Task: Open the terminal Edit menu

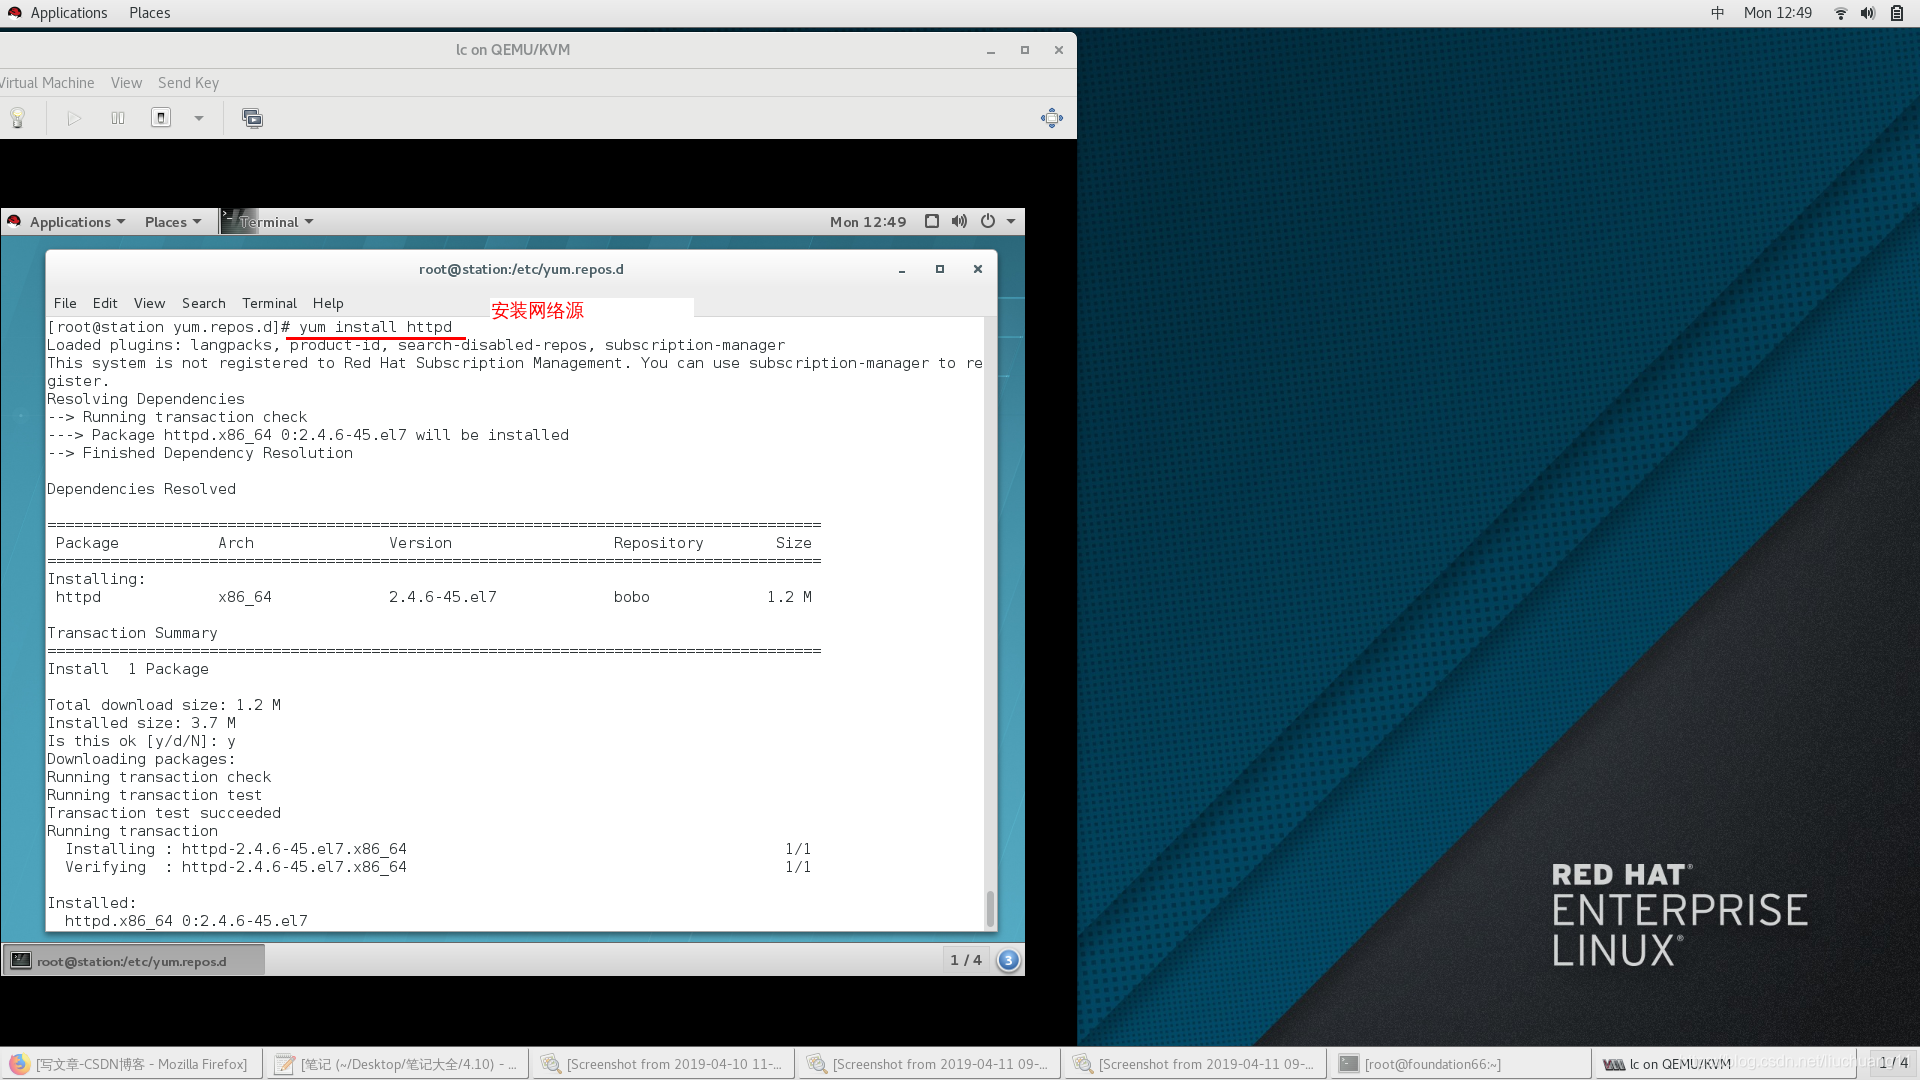Action: 105,303
